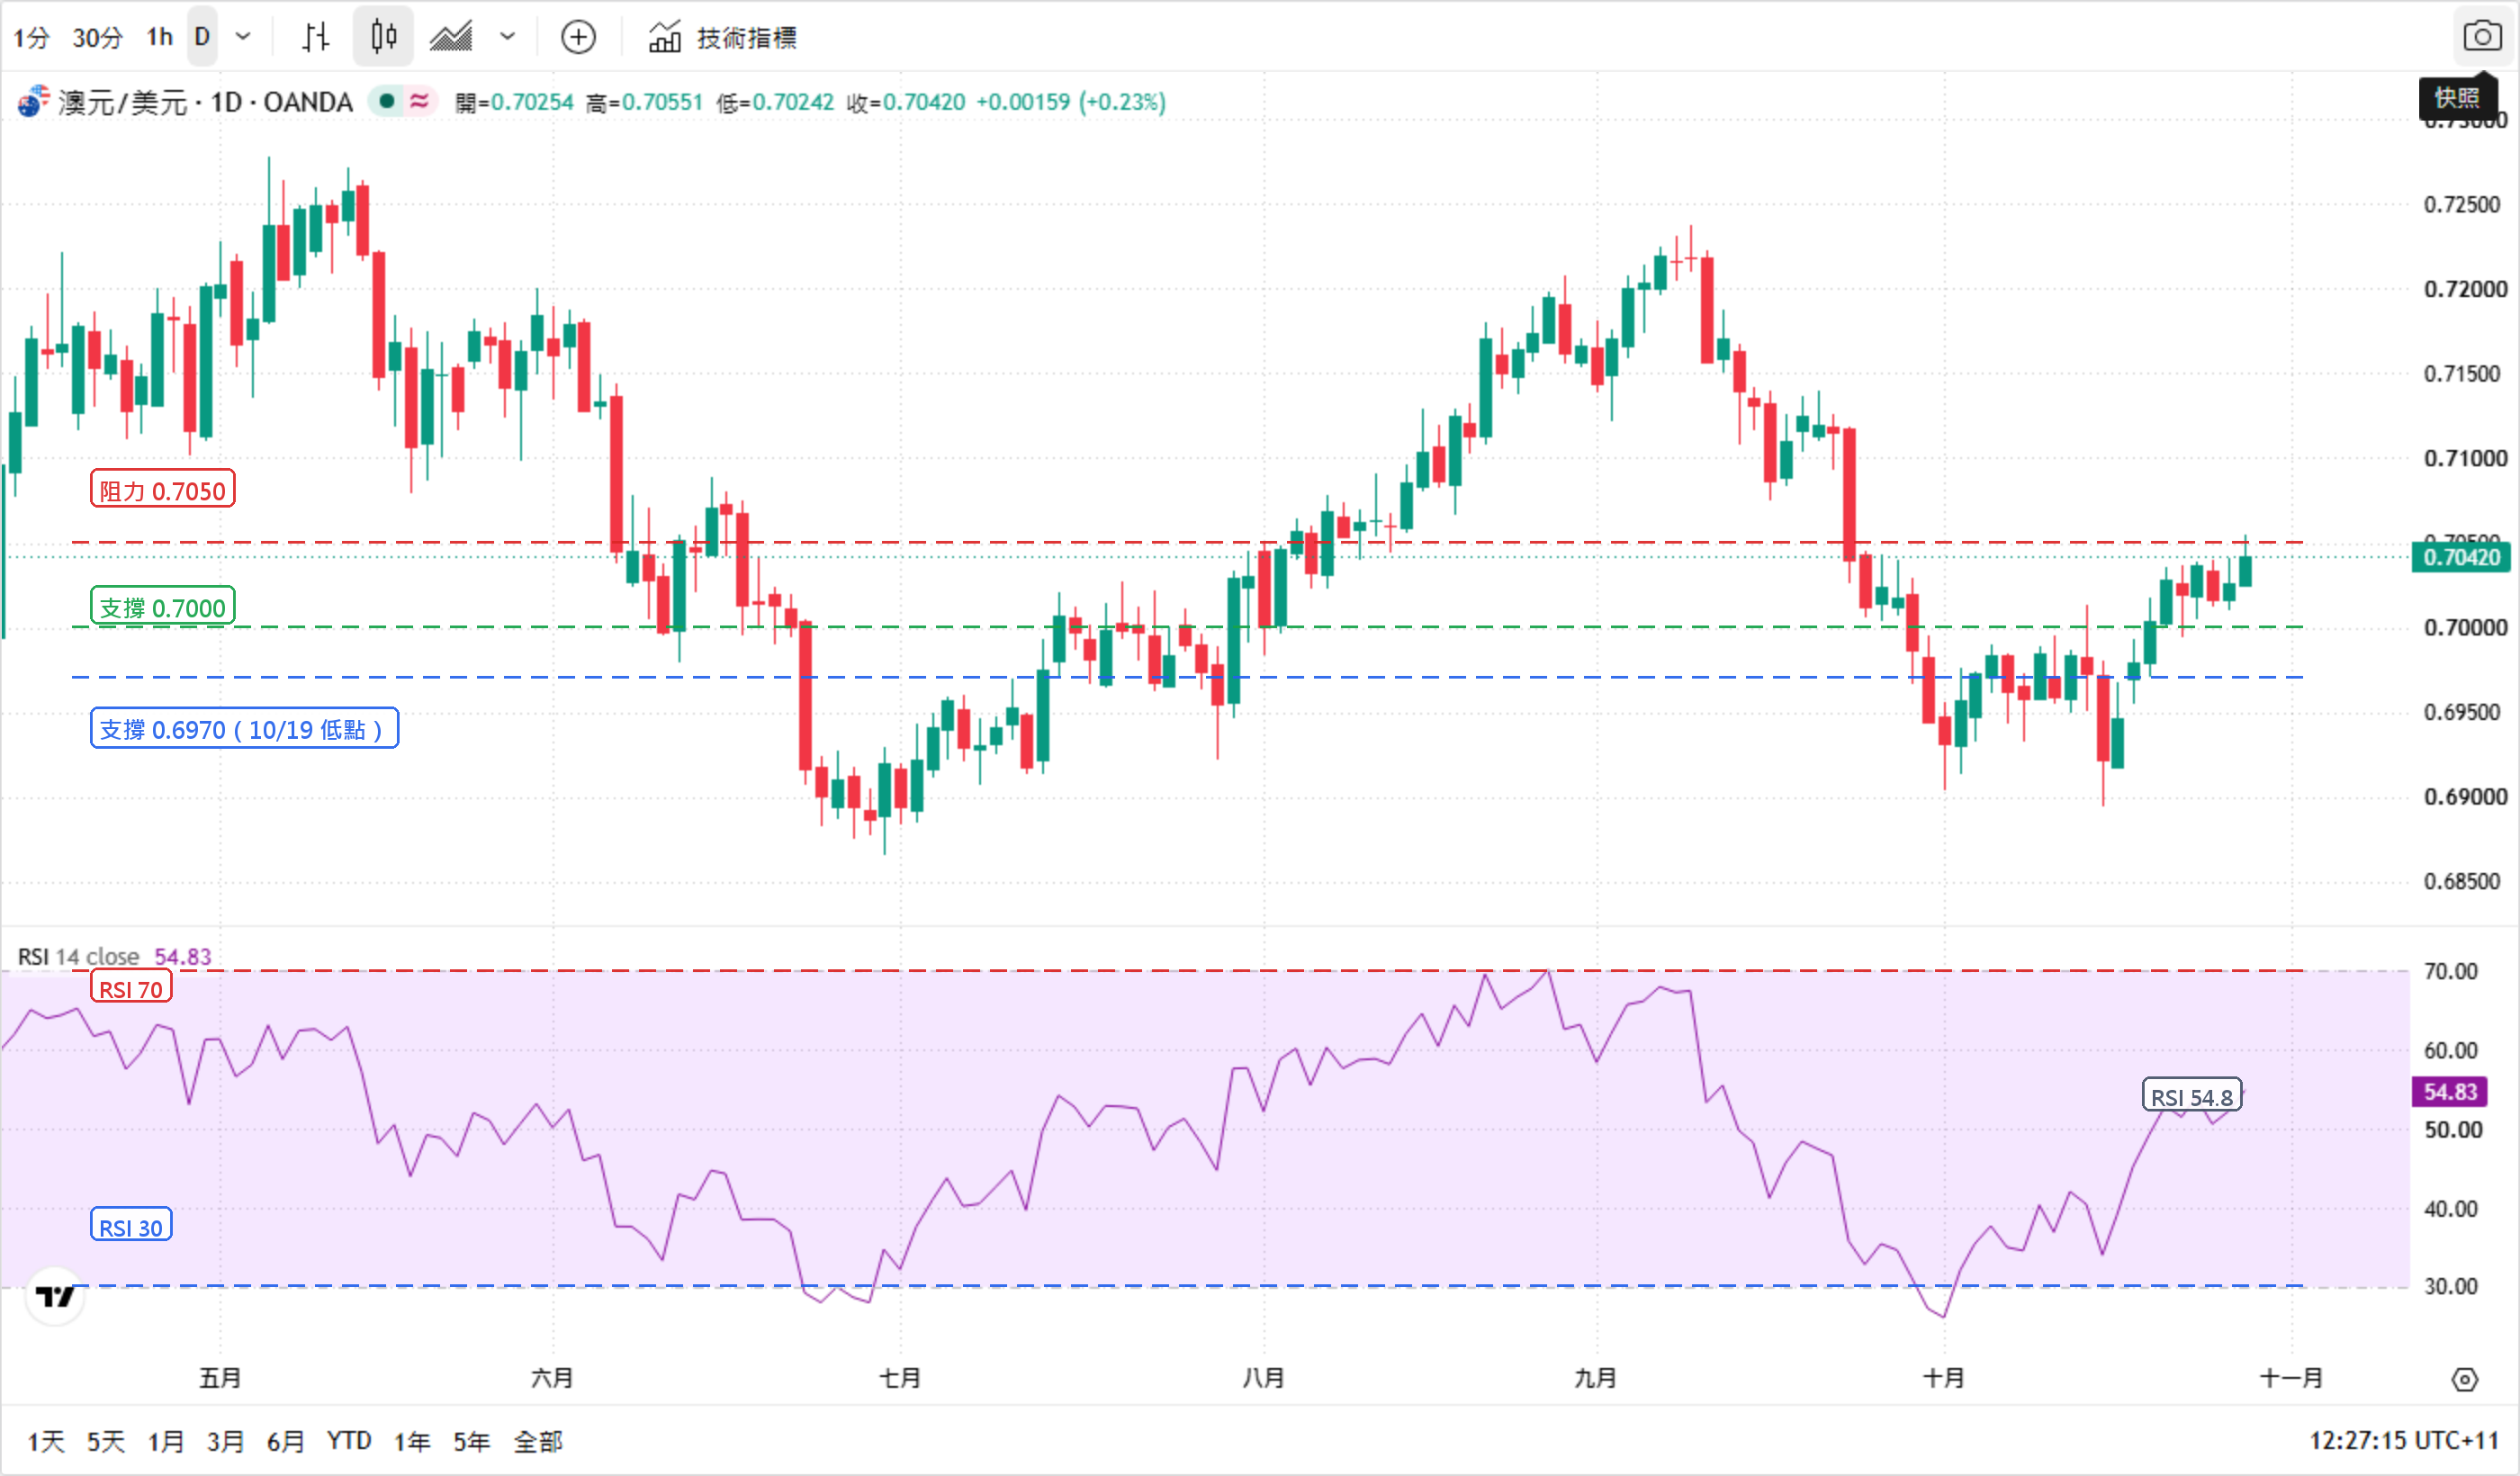Select the area chart style icon
Screen dimensions: 2520x1476
pyautogui.click(x=451, y=37)
